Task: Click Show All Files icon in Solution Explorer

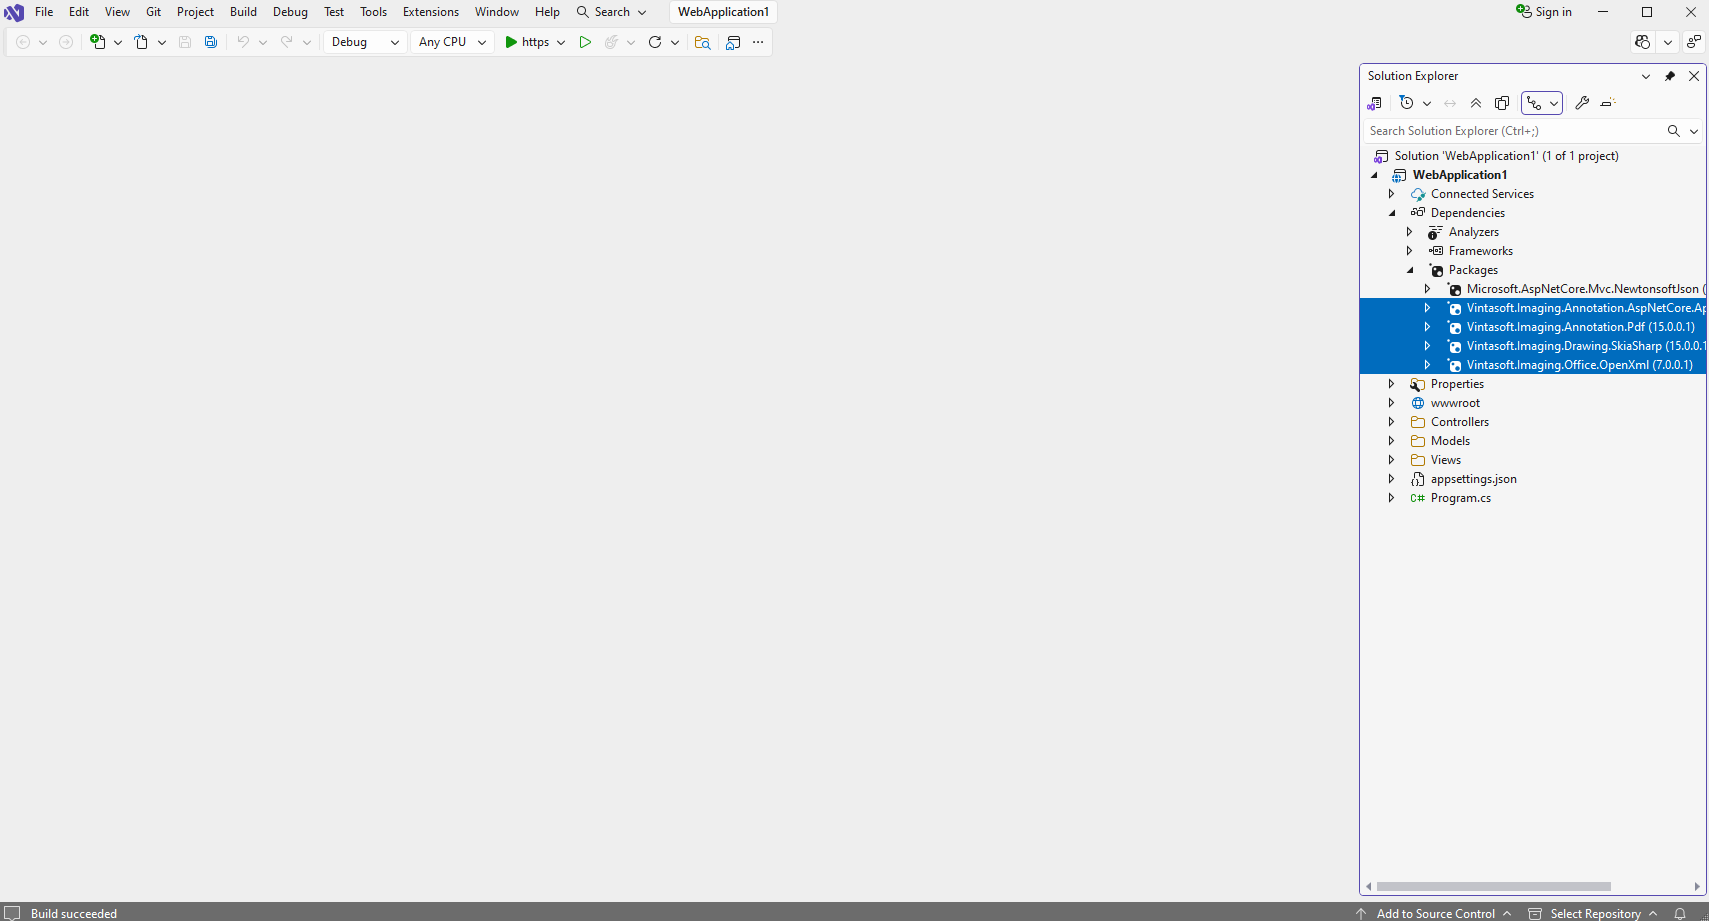Action: [1502, 103]
